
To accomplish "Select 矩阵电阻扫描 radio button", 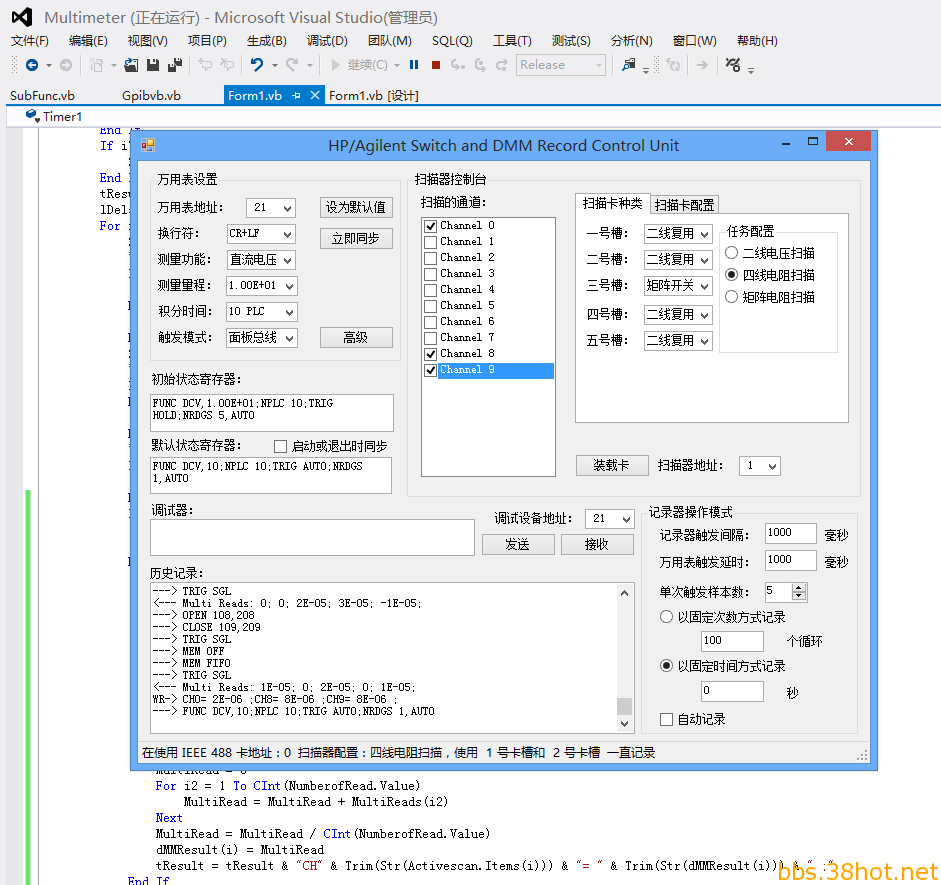I will point(732,297).
